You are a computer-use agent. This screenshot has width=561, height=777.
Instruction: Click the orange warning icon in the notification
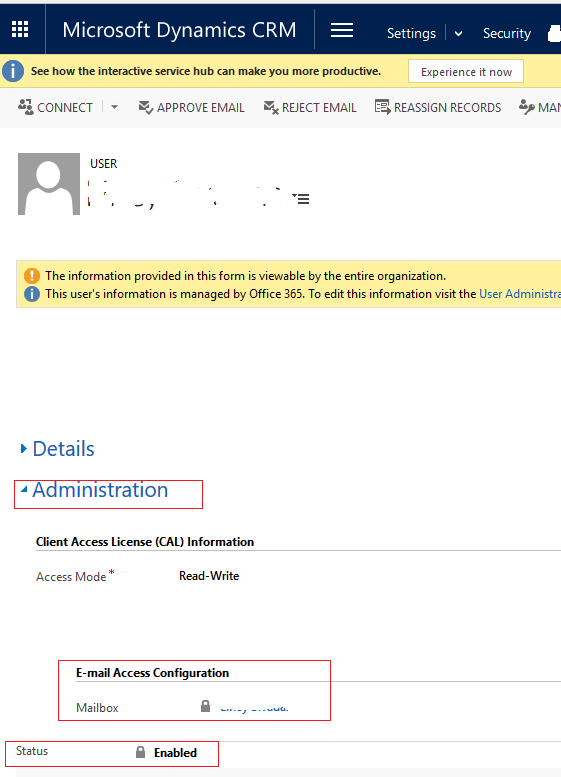[x=32, y=276]
